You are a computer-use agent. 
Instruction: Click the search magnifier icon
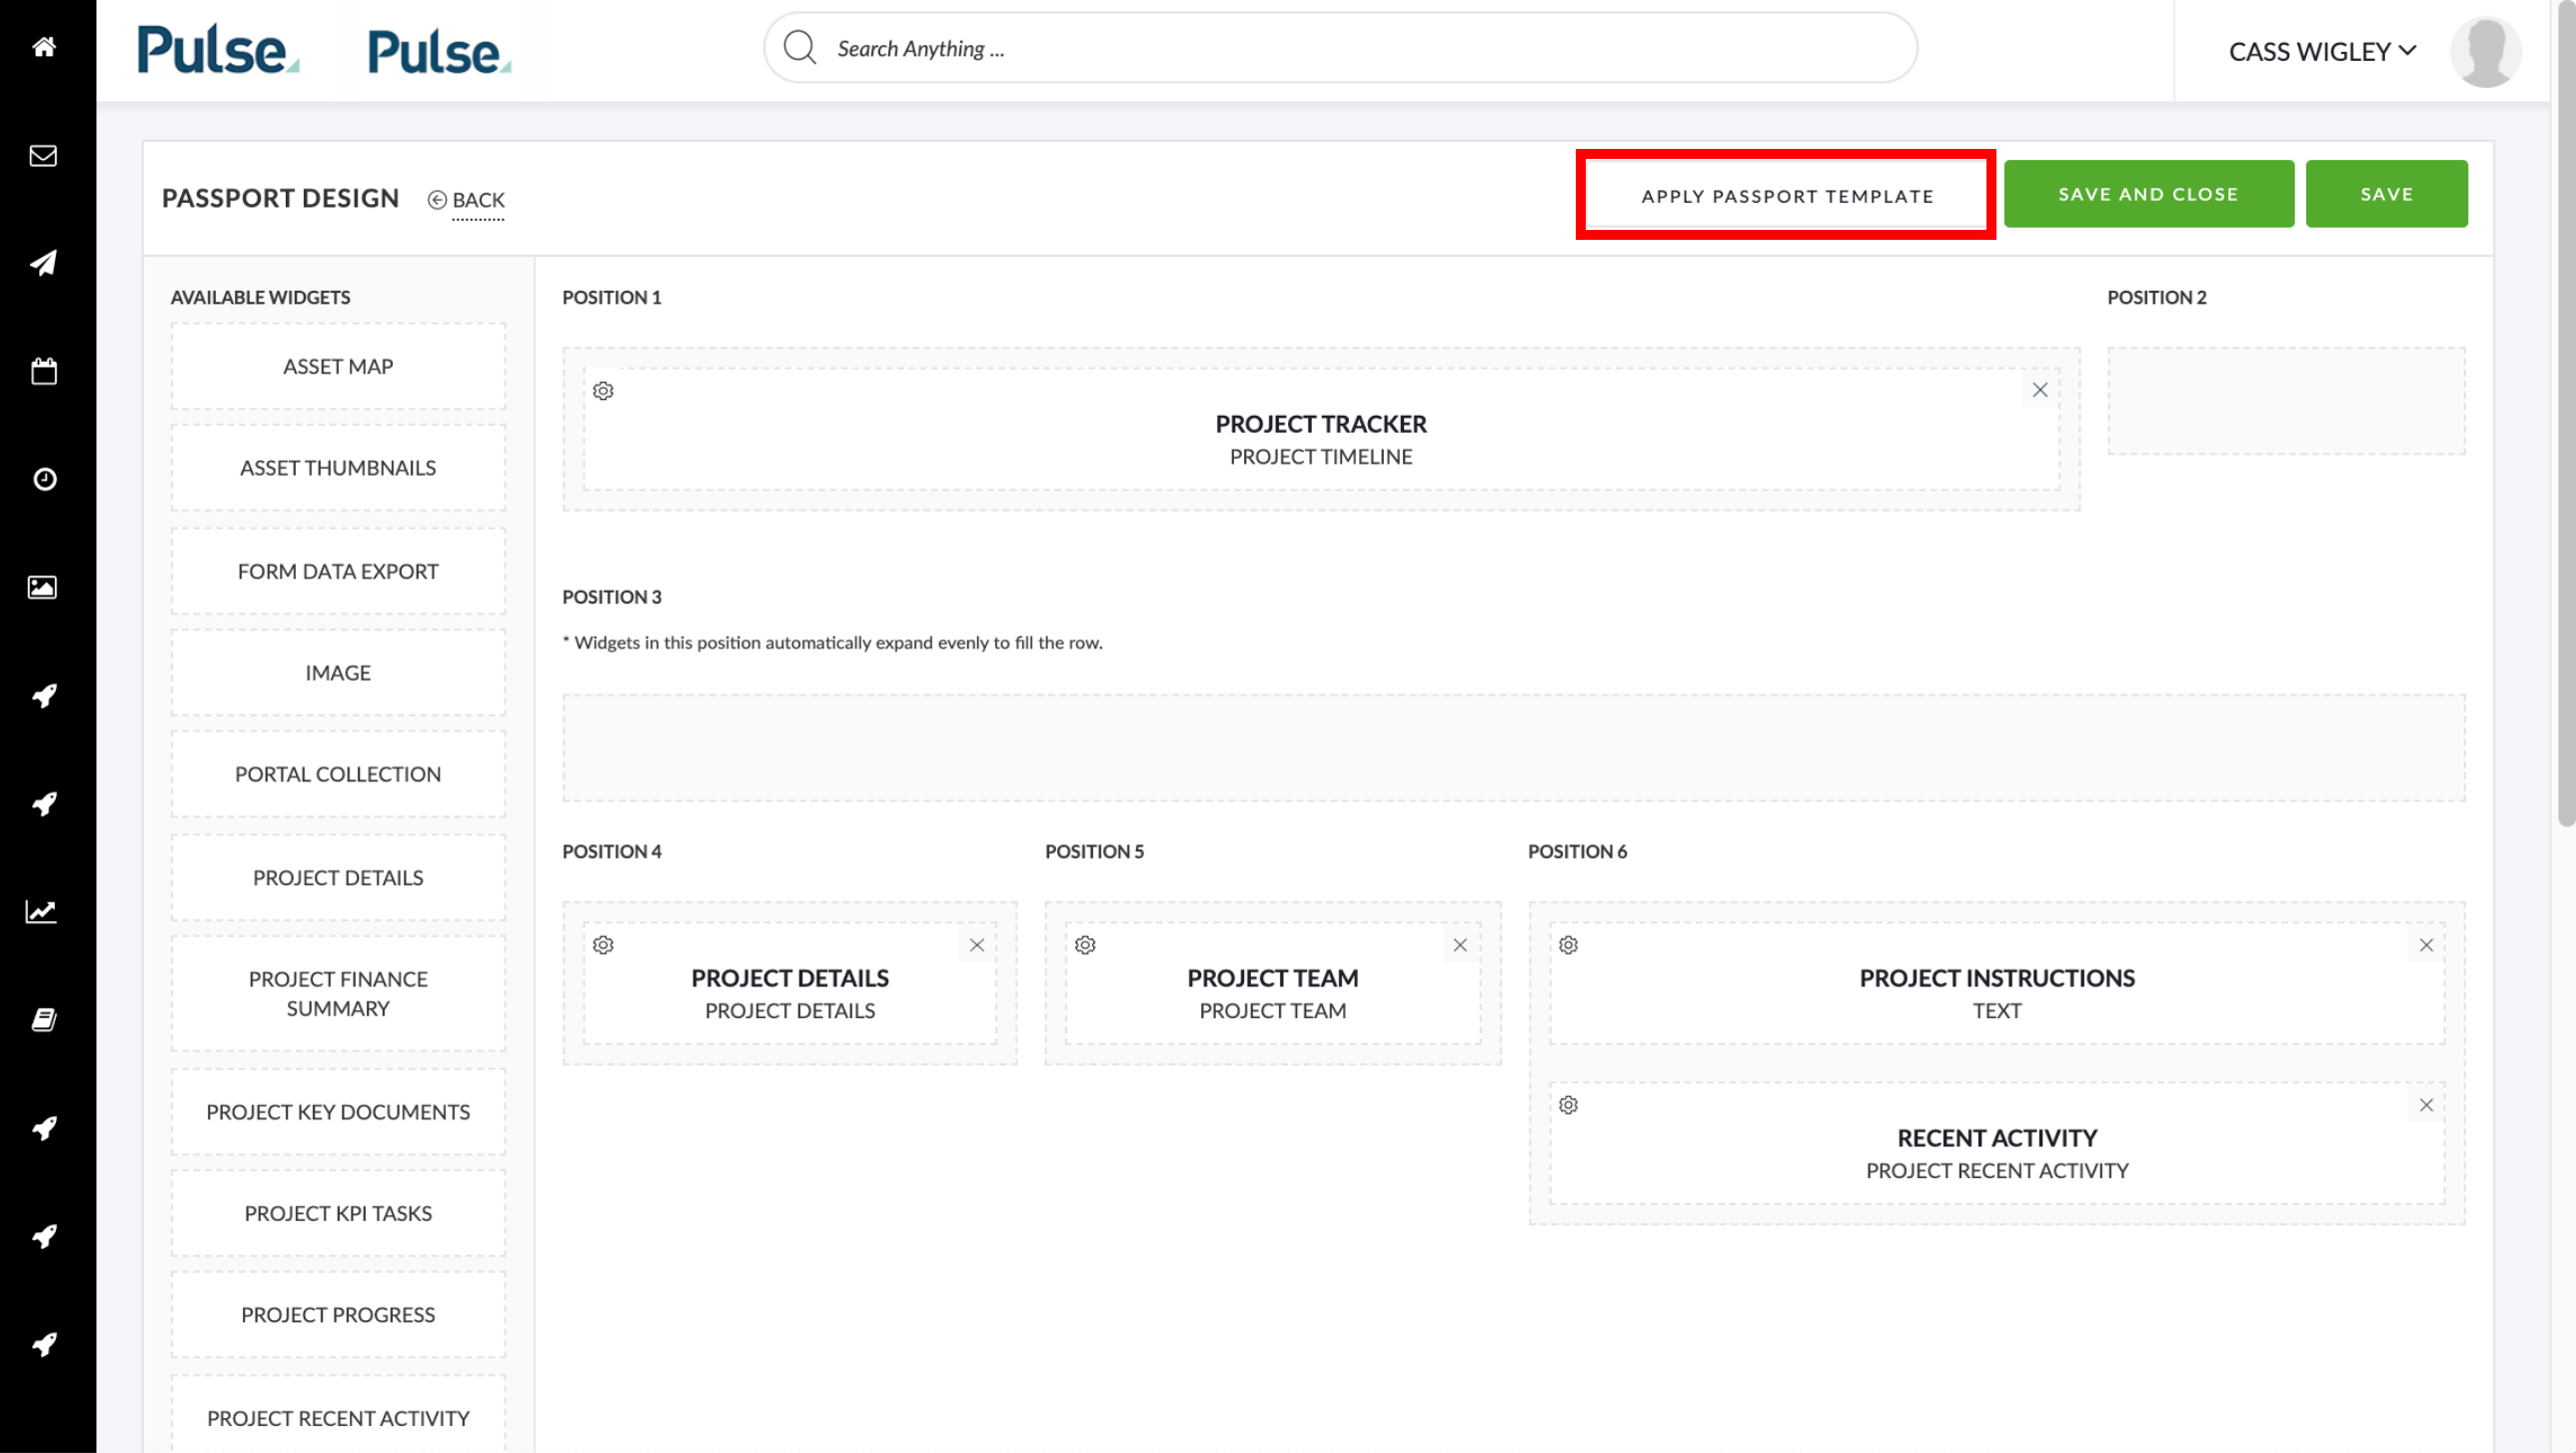(x=800, y=47)
